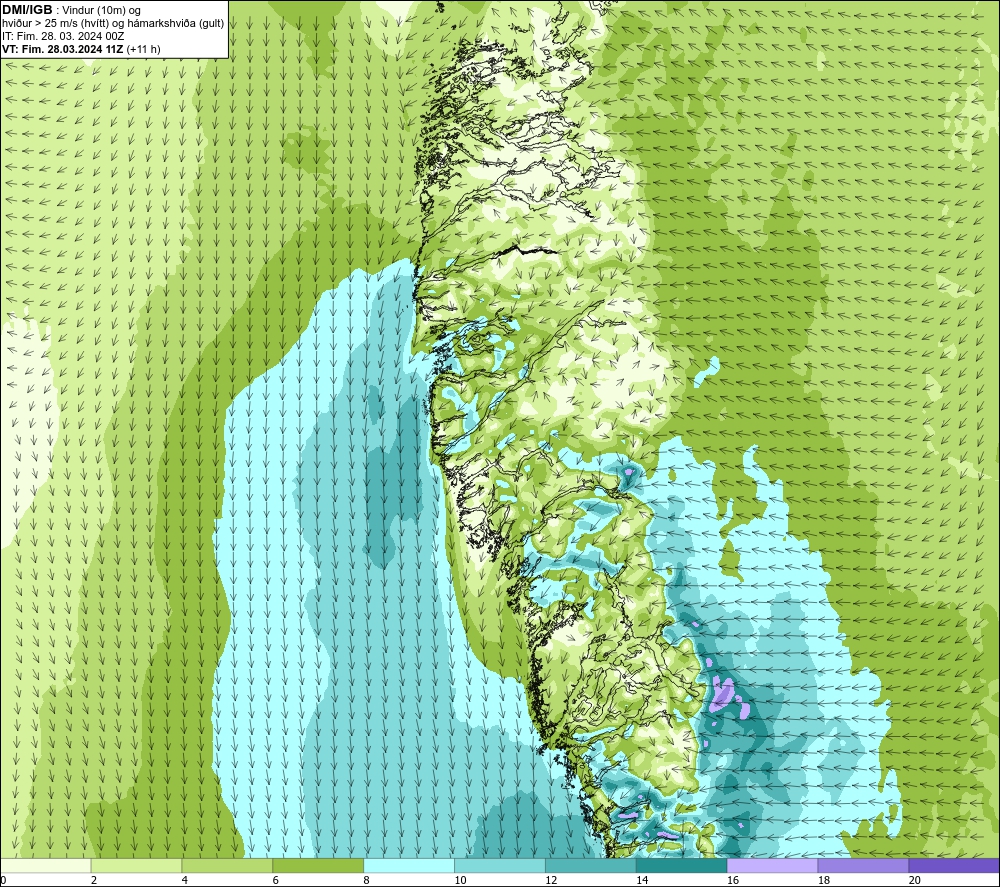The width and height of the screenshot is (1000, 887).
Task: Click the legend label '6'
Action: pyautogui.click(x=276, y=881)
